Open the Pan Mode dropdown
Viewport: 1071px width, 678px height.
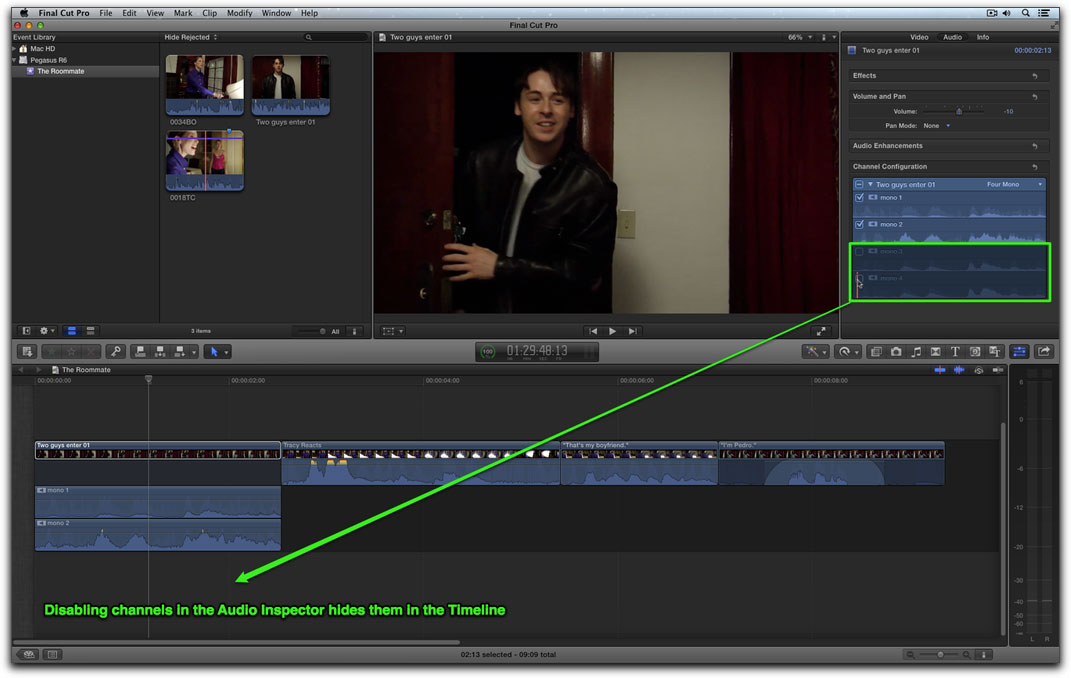click(x=937, y=126)
